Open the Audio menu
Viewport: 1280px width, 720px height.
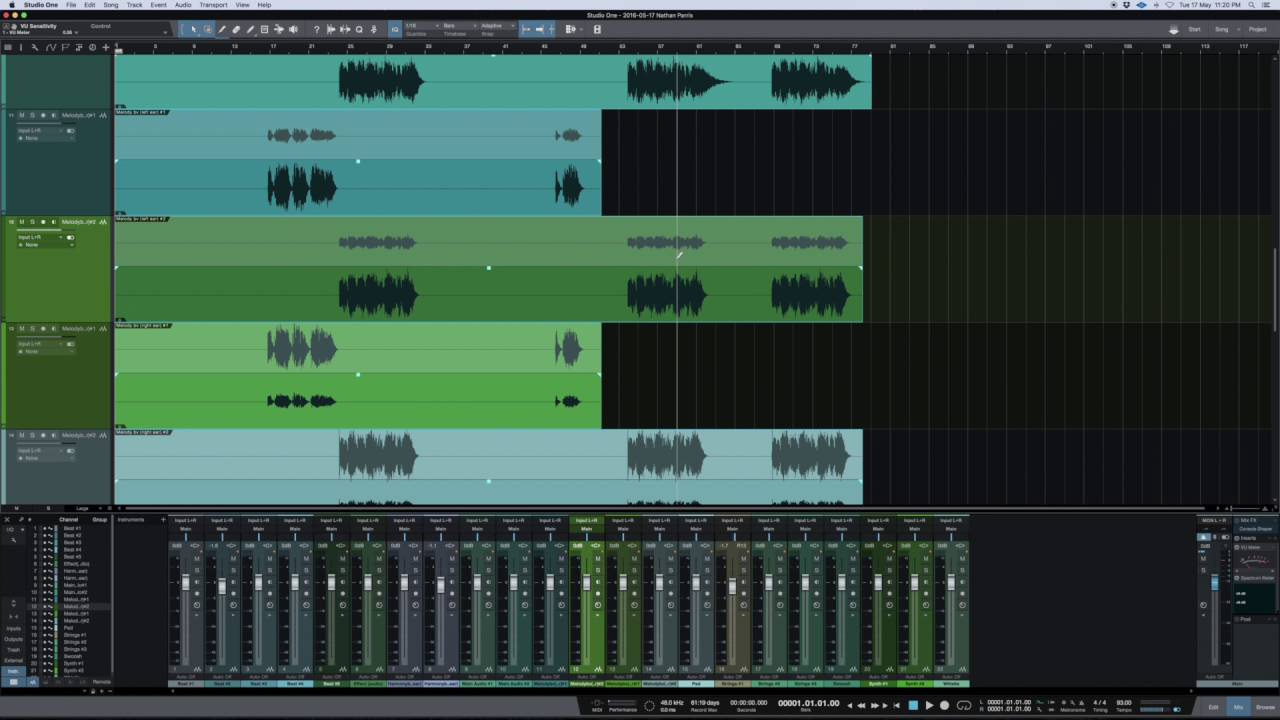(x=183, y=5)
